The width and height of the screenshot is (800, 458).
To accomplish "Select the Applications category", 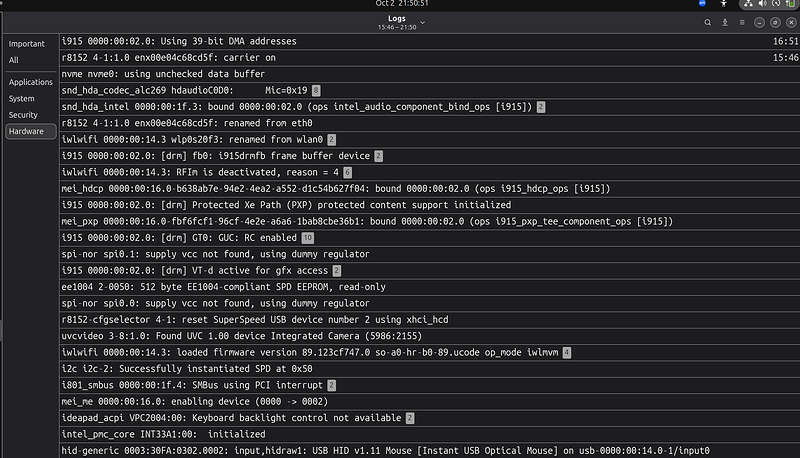I will pos(31,82).
